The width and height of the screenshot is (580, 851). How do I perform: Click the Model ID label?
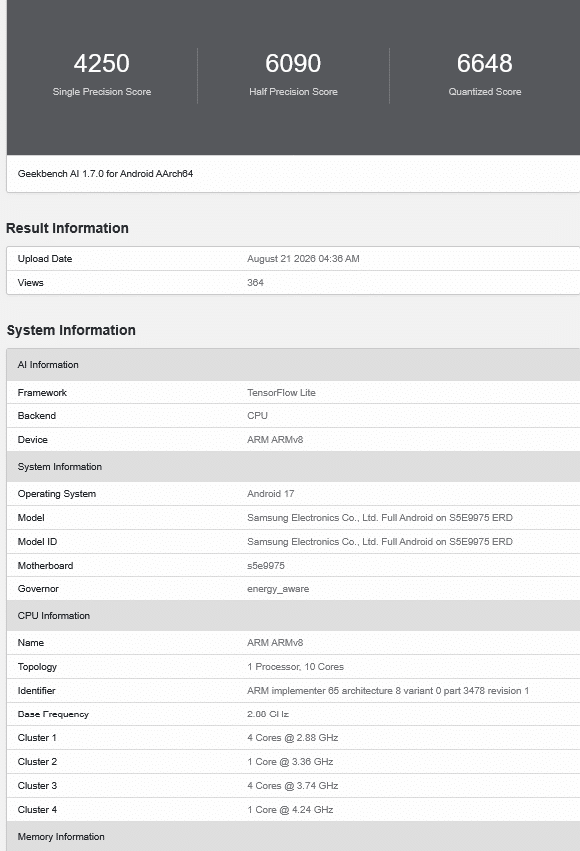point(37,542)
